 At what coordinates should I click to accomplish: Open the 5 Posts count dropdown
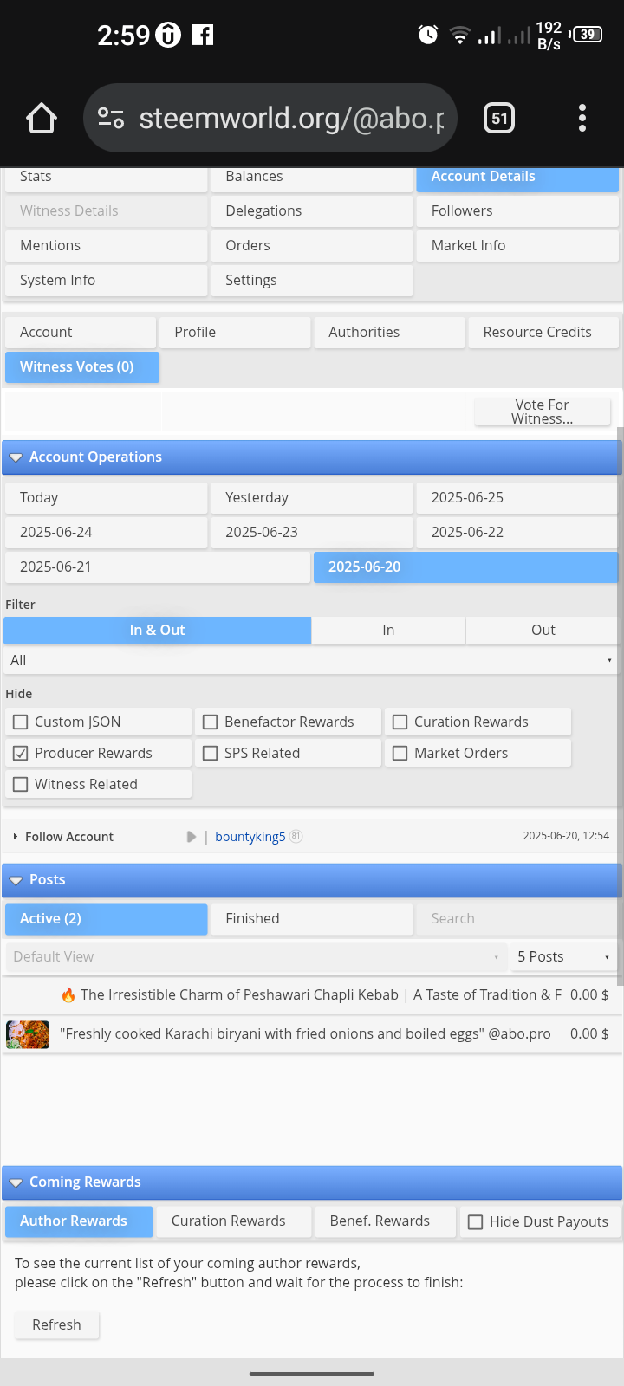563,957
